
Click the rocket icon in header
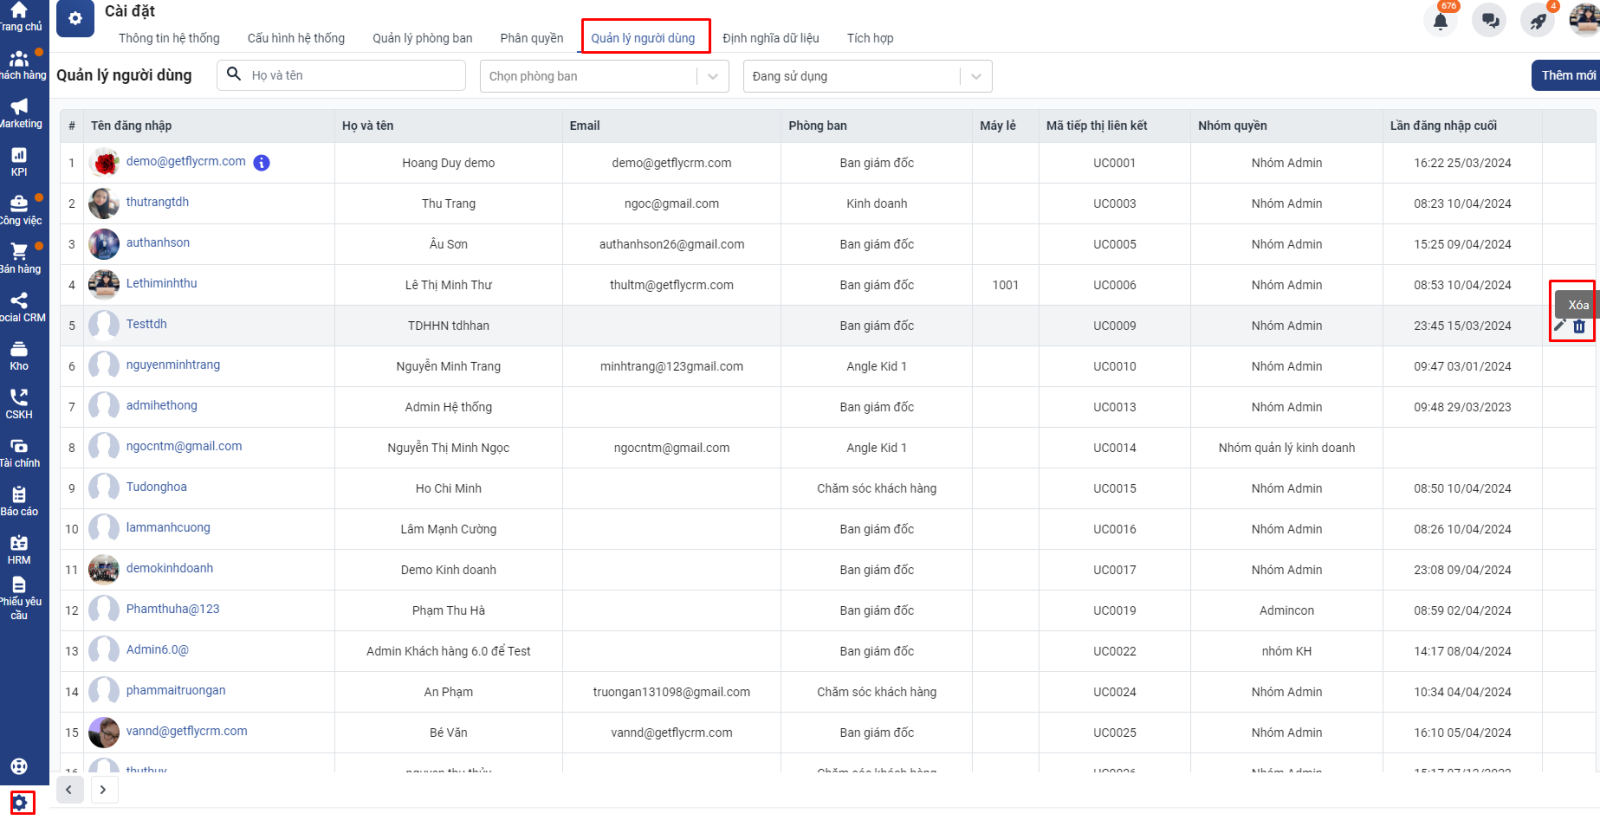click(1538, 21)
